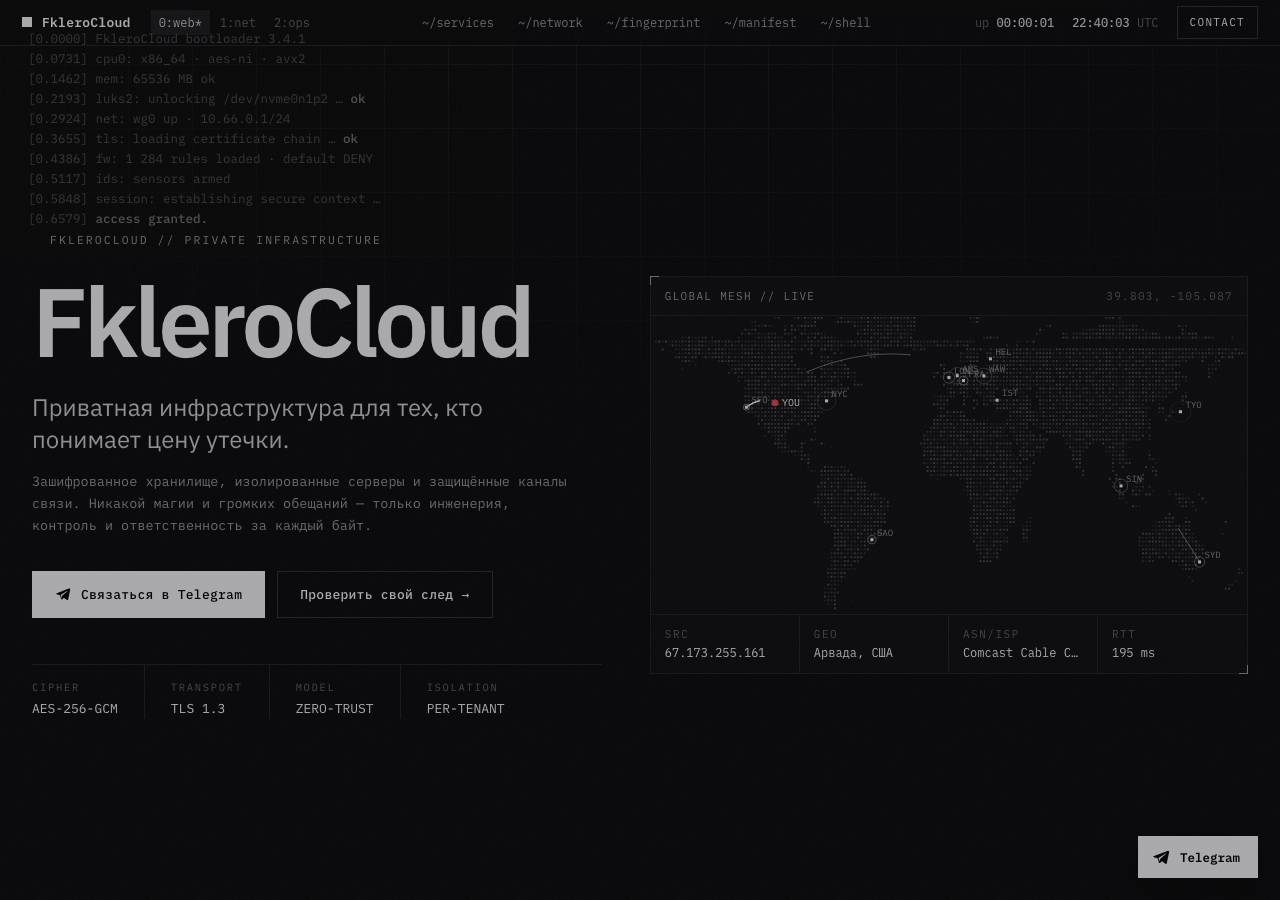Viewport: 1280px width, 900px height.
Task: Click the HEL node marker
Action: point(990,358)
